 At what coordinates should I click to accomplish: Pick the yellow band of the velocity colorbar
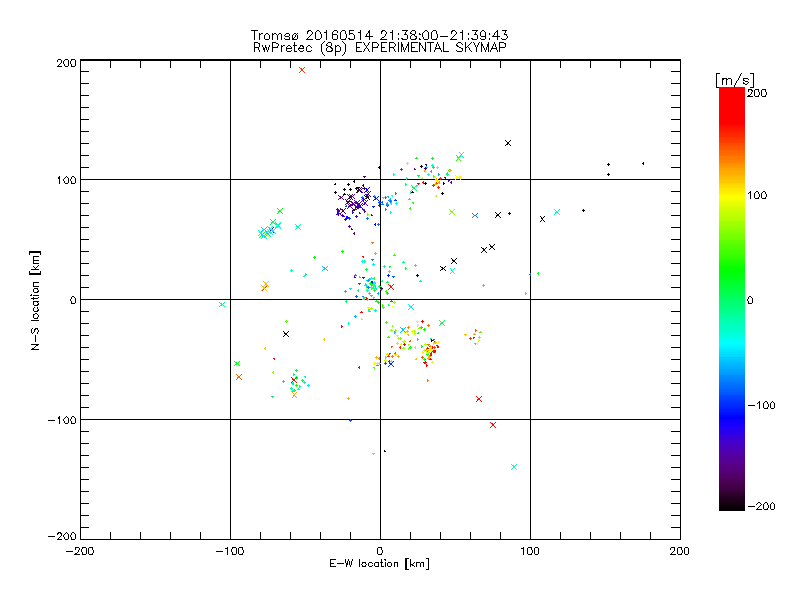tap(732, 196)
